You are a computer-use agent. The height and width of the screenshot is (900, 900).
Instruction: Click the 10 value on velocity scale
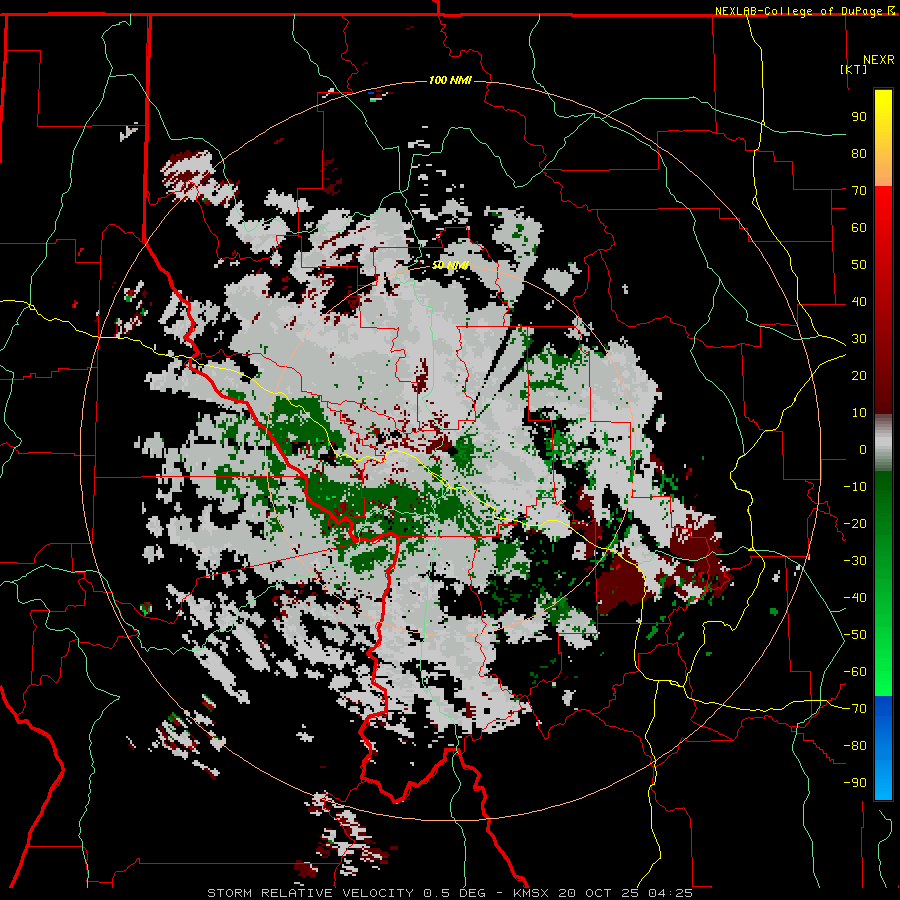click(859, 413)
